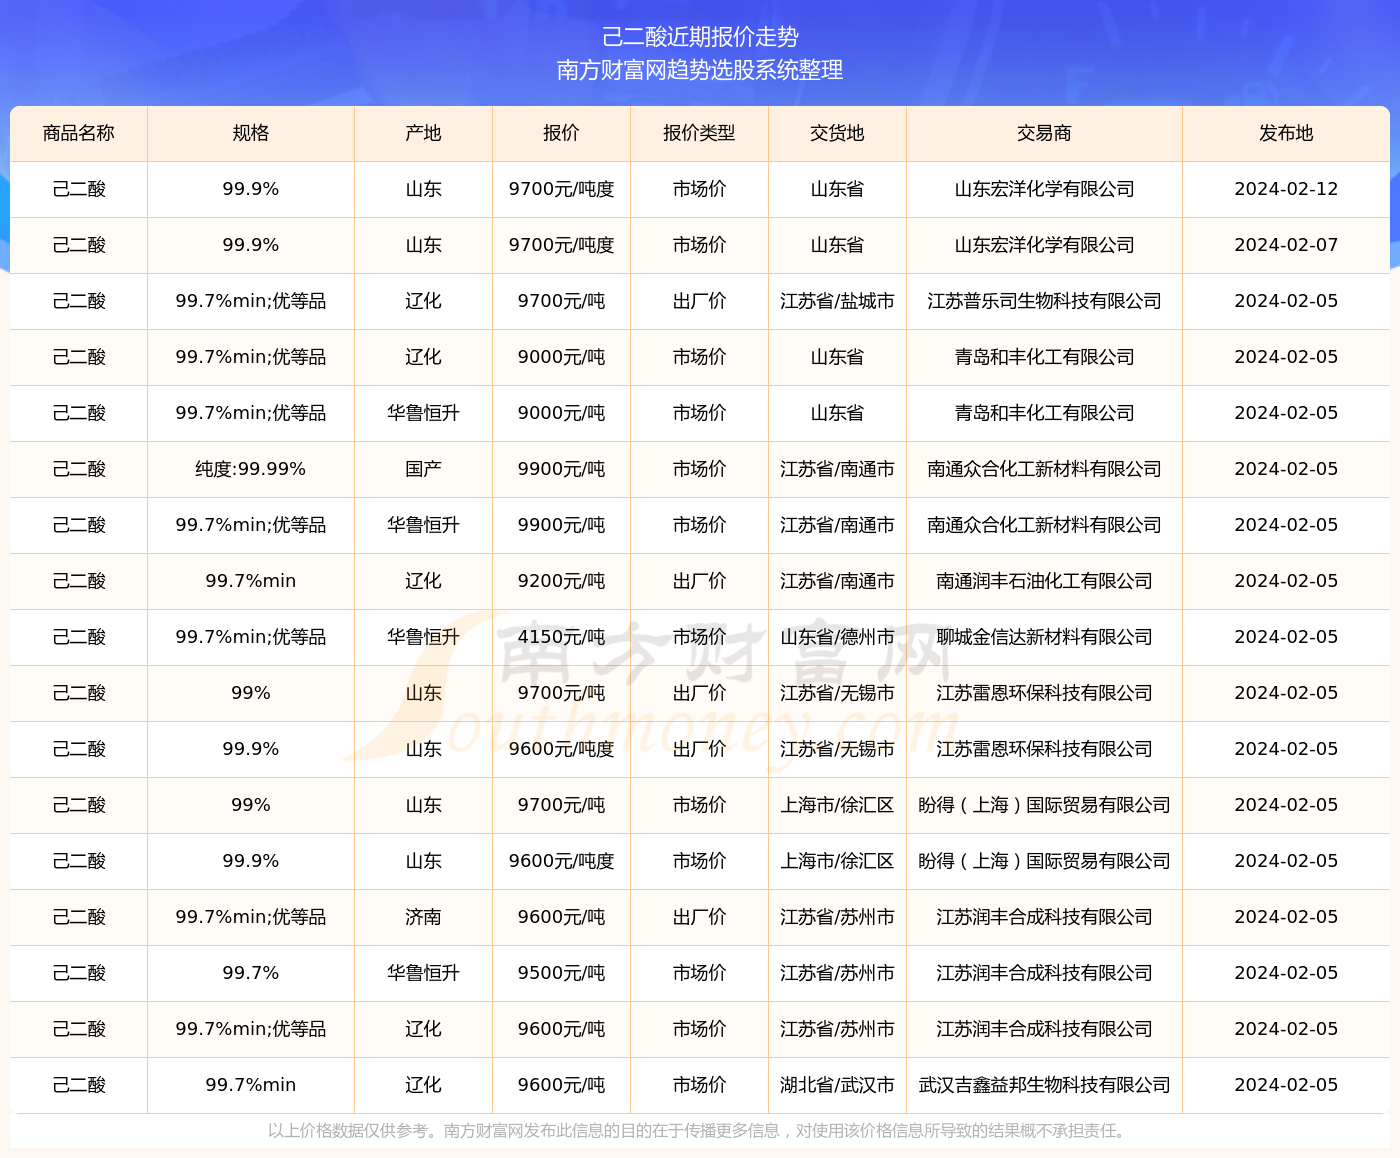Select the 产地 column header

[424, 133]
